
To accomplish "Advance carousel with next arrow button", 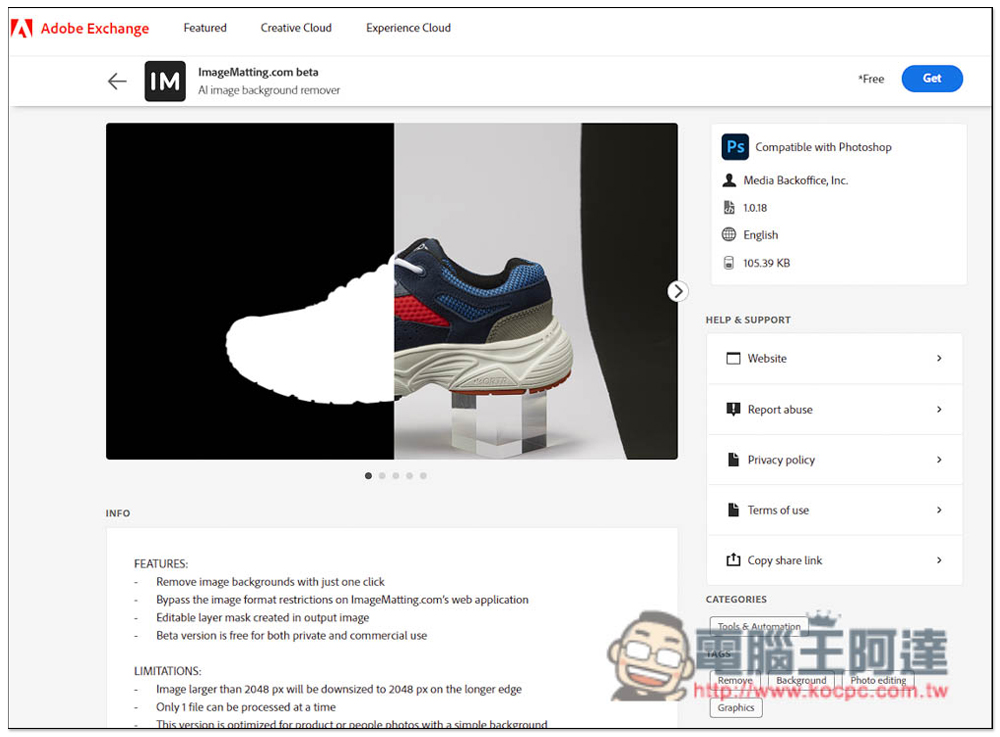I will click(677, 291).
